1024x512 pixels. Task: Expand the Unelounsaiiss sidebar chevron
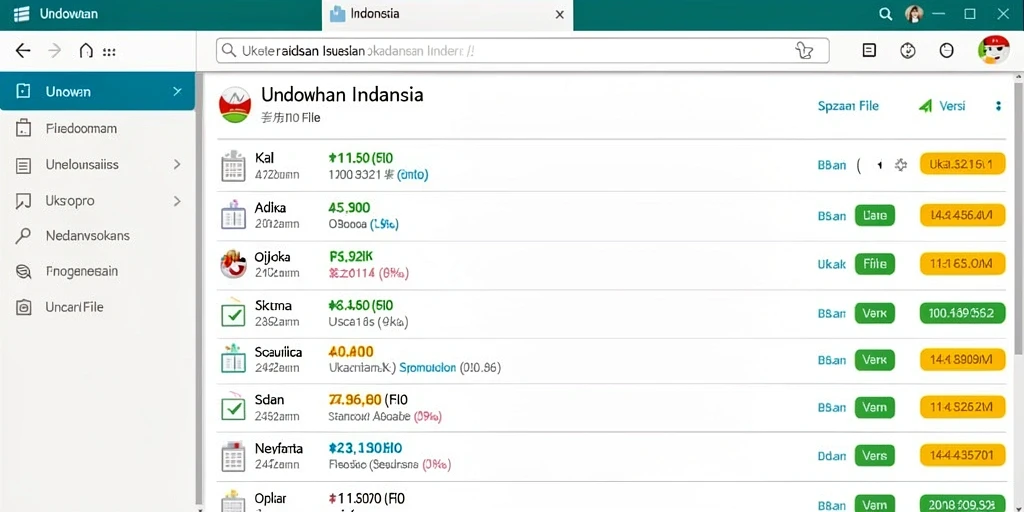177,165
